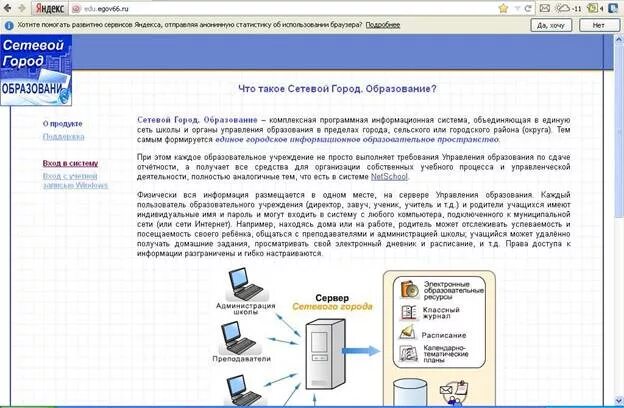
Task: Click the blue info icon in notification bar
Action: click(x=9, y=25)
